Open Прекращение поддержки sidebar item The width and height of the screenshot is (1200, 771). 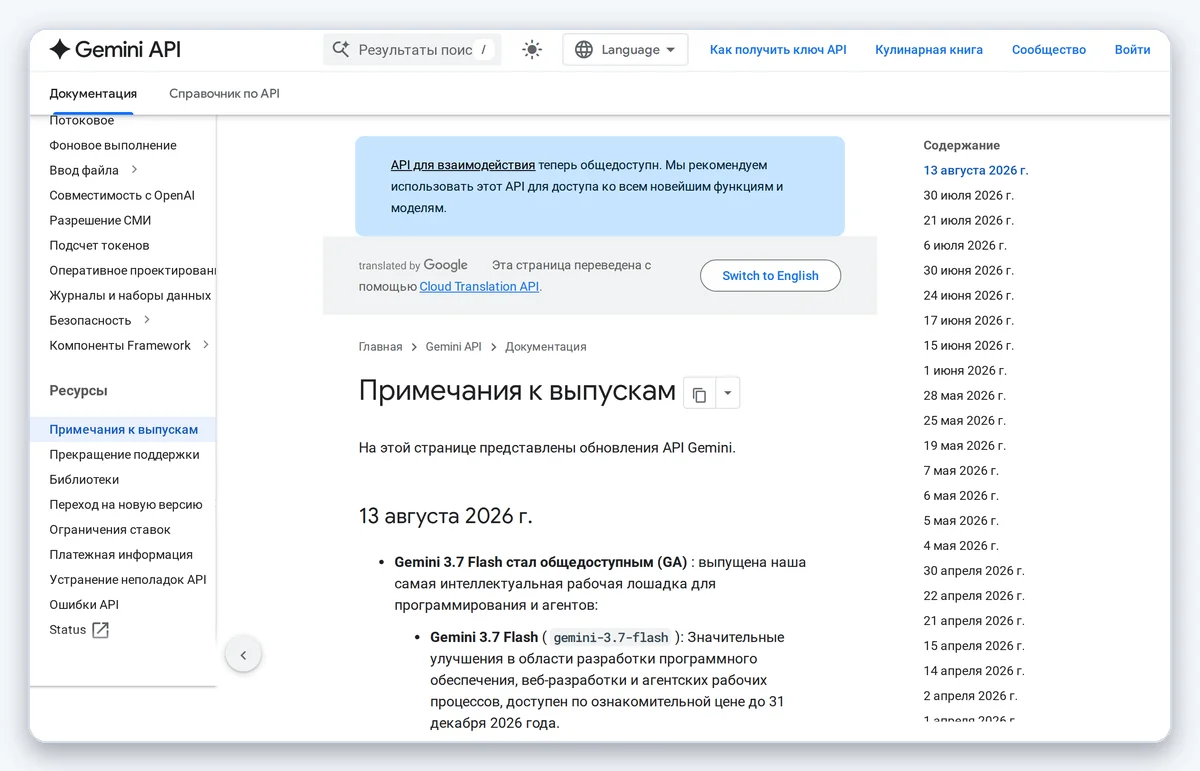[124, 455]
